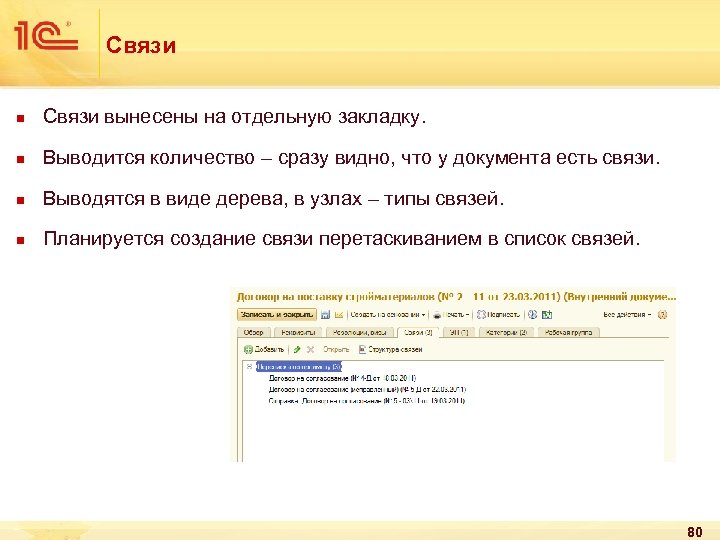
Task: Click the help question mark icon
Action: [662, 315]
